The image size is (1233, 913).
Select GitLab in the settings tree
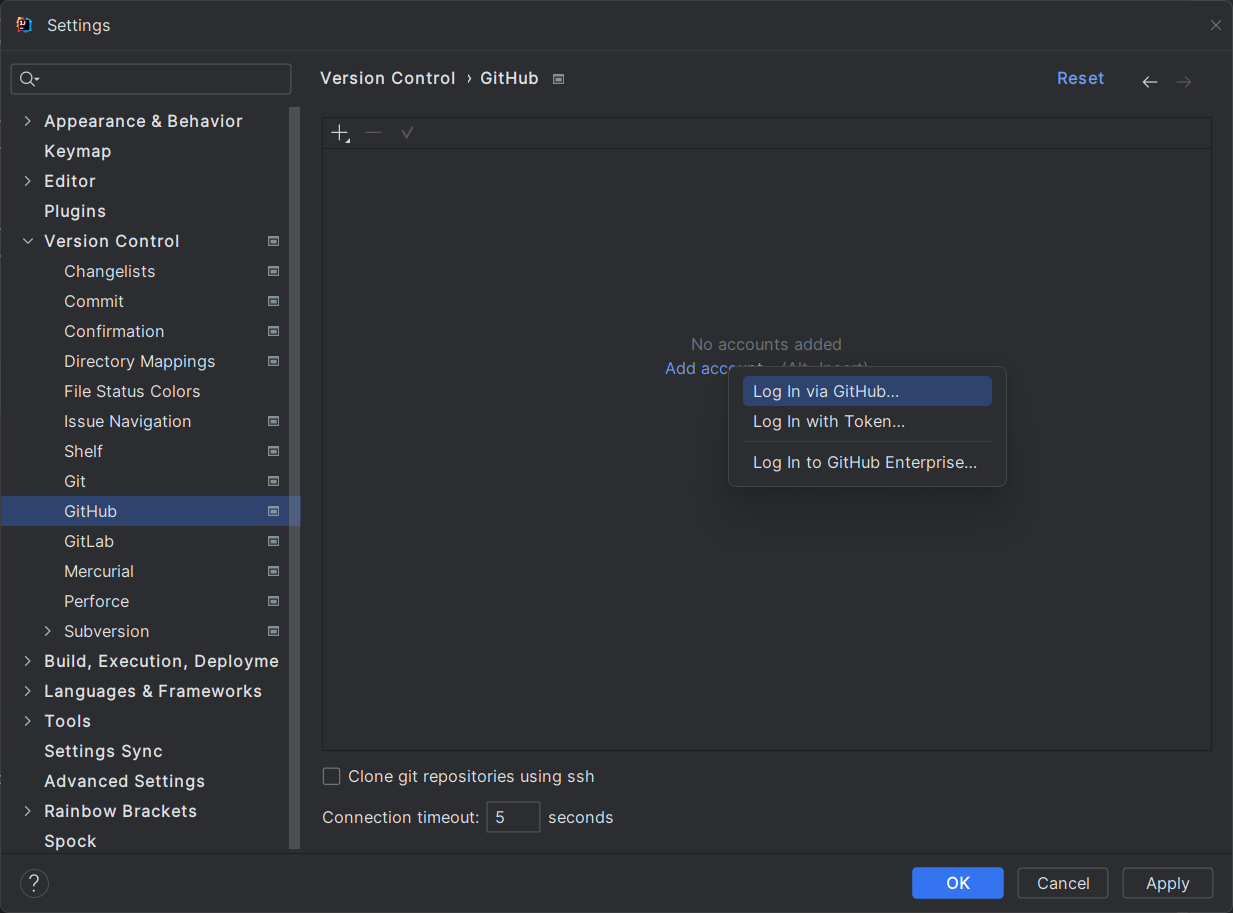[89, 541]
